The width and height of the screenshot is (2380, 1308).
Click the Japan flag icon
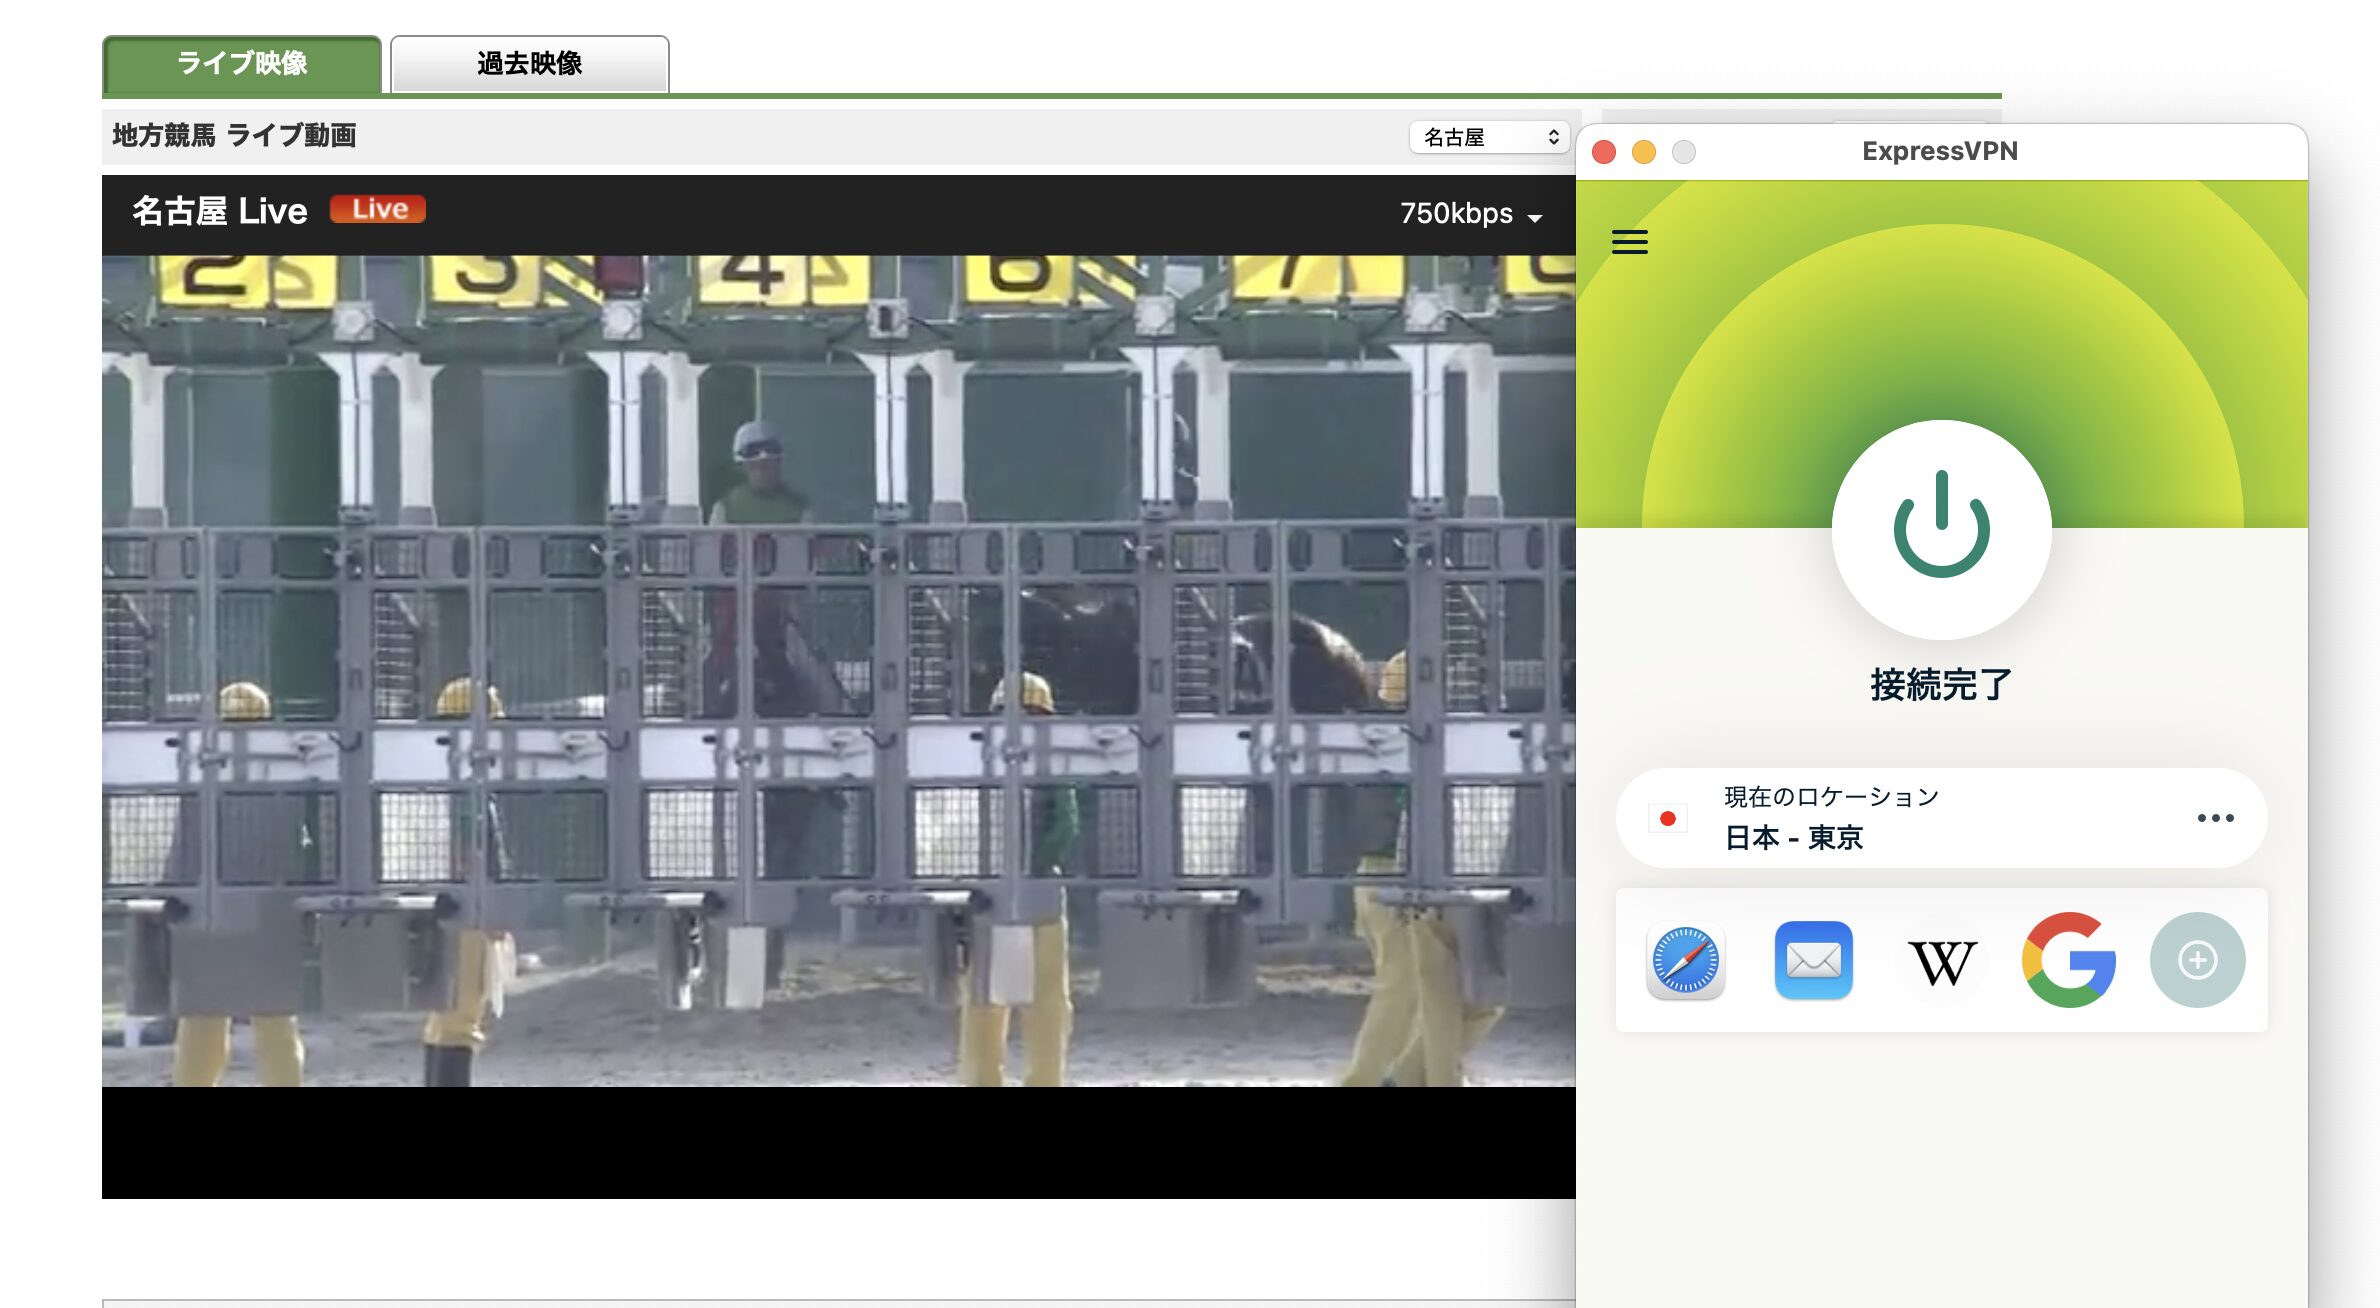click(1667, 819)
